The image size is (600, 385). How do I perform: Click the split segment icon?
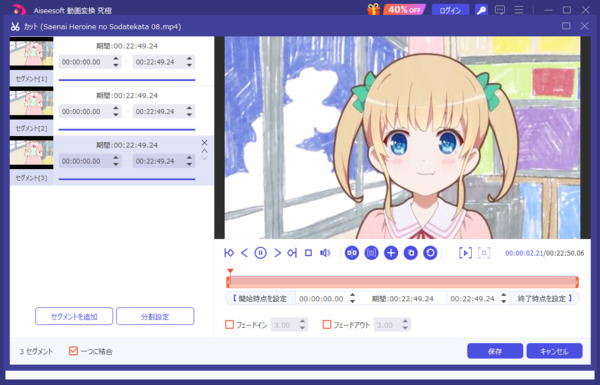coord(352,253)
